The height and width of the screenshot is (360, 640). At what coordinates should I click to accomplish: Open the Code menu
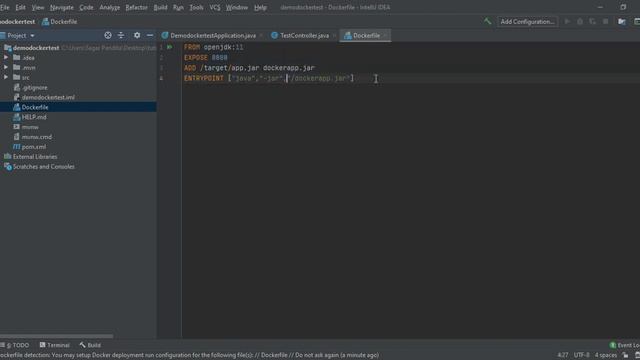(86, 7)
